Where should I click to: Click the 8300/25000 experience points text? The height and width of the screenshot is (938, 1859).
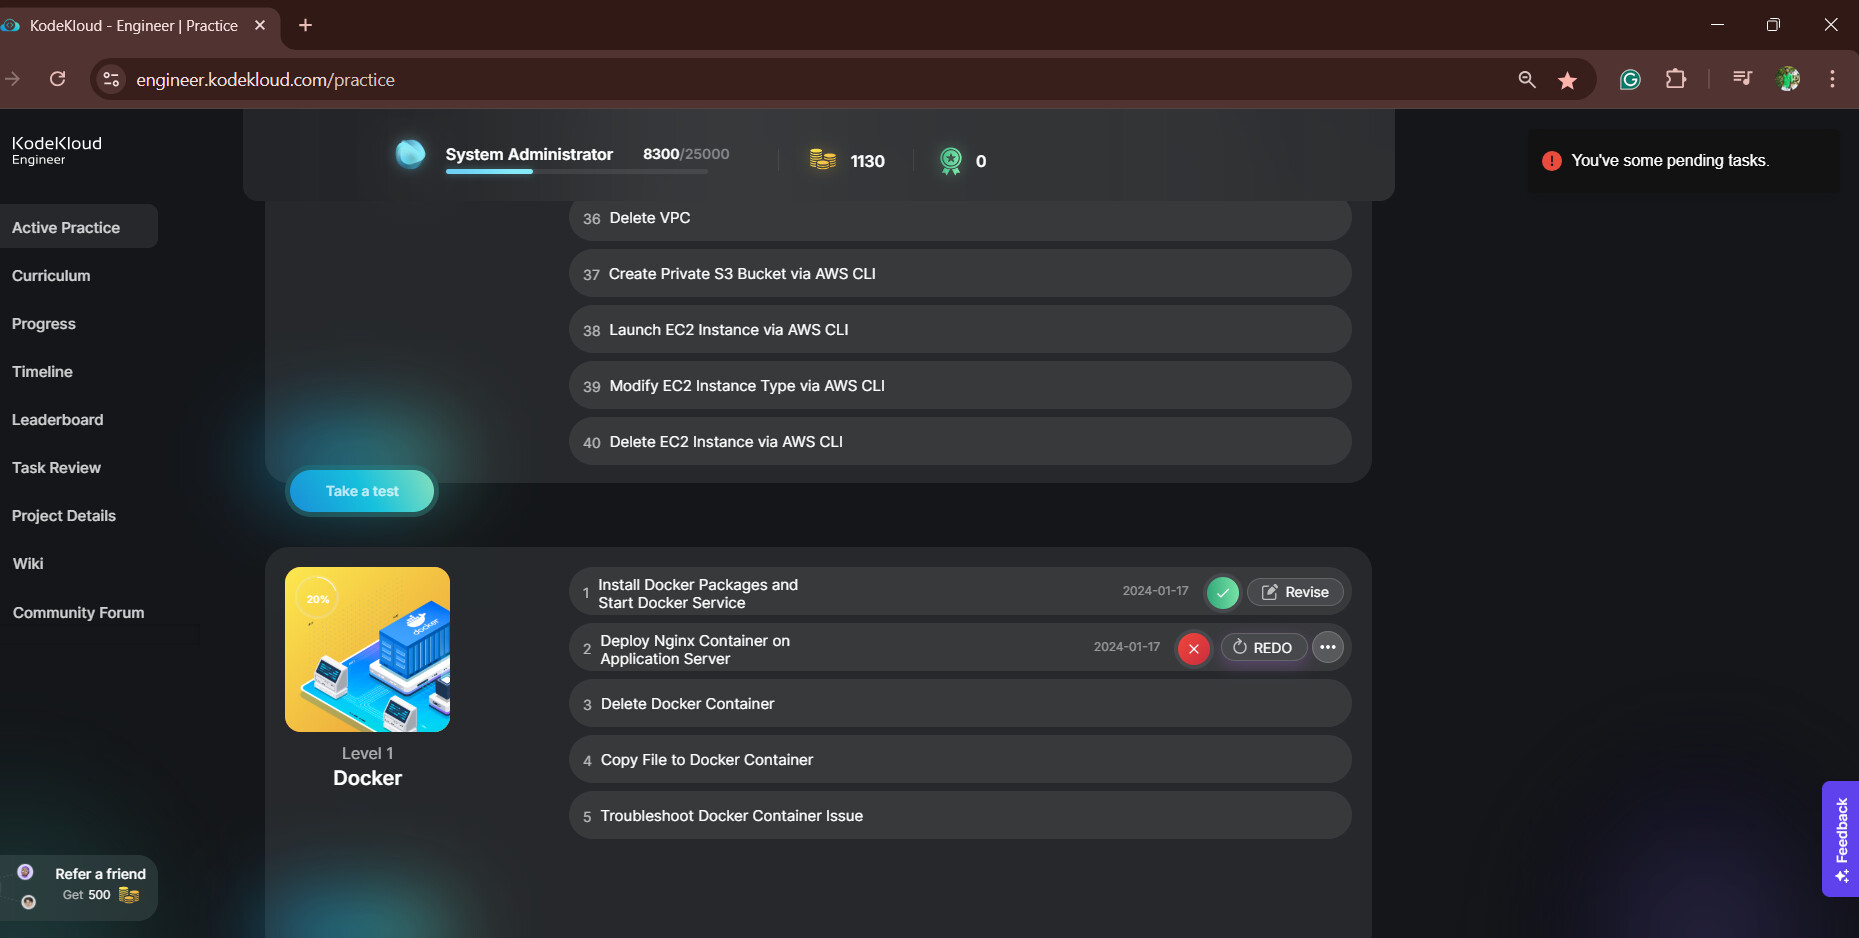686,154
